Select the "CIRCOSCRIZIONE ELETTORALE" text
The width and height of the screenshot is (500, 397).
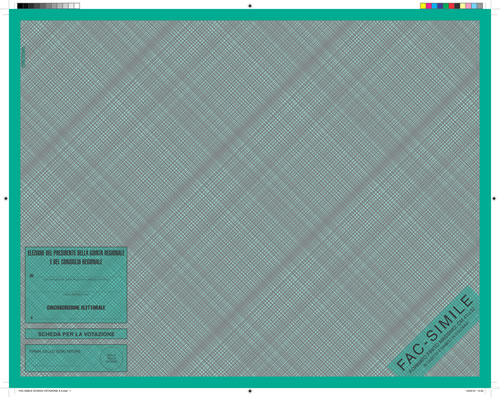coord(76,307)
